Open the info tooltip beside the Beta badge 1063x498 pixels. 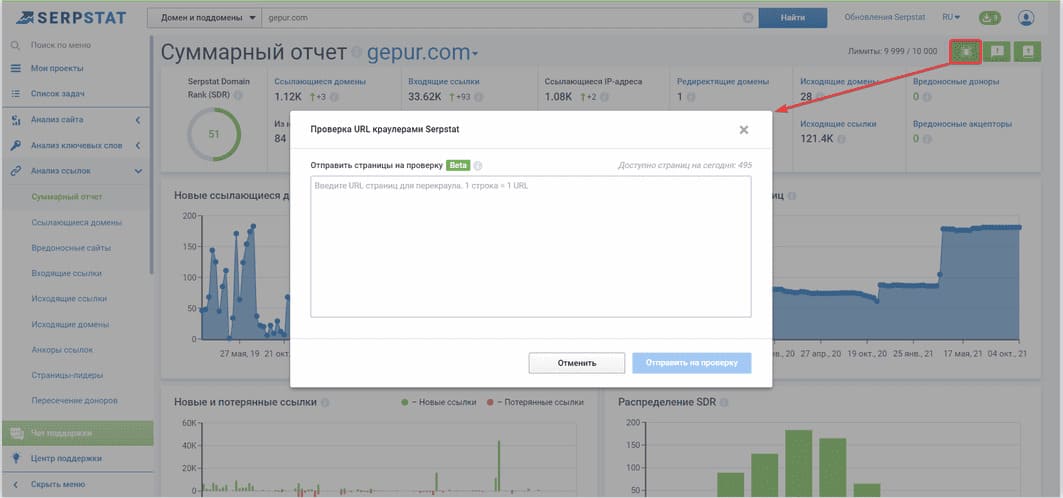tap(478, 165)
